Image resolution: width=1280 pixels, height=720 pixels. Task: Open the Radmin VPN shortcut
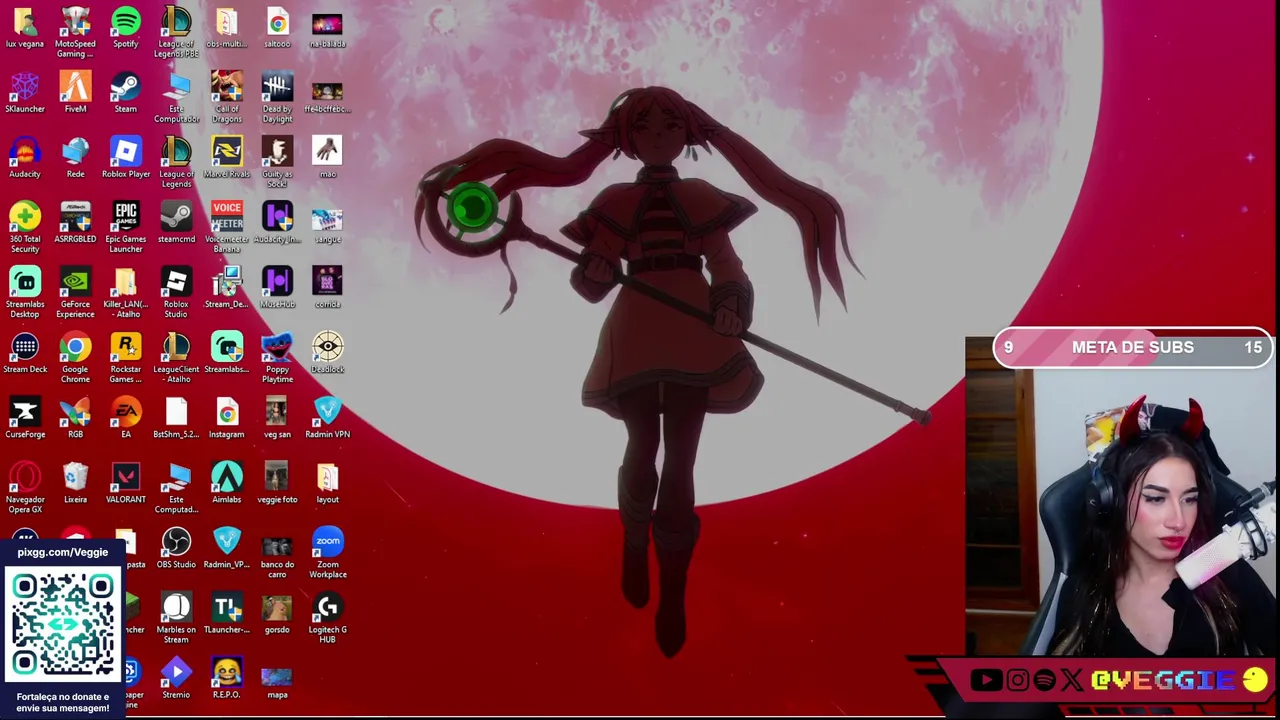tap(327, 417)
